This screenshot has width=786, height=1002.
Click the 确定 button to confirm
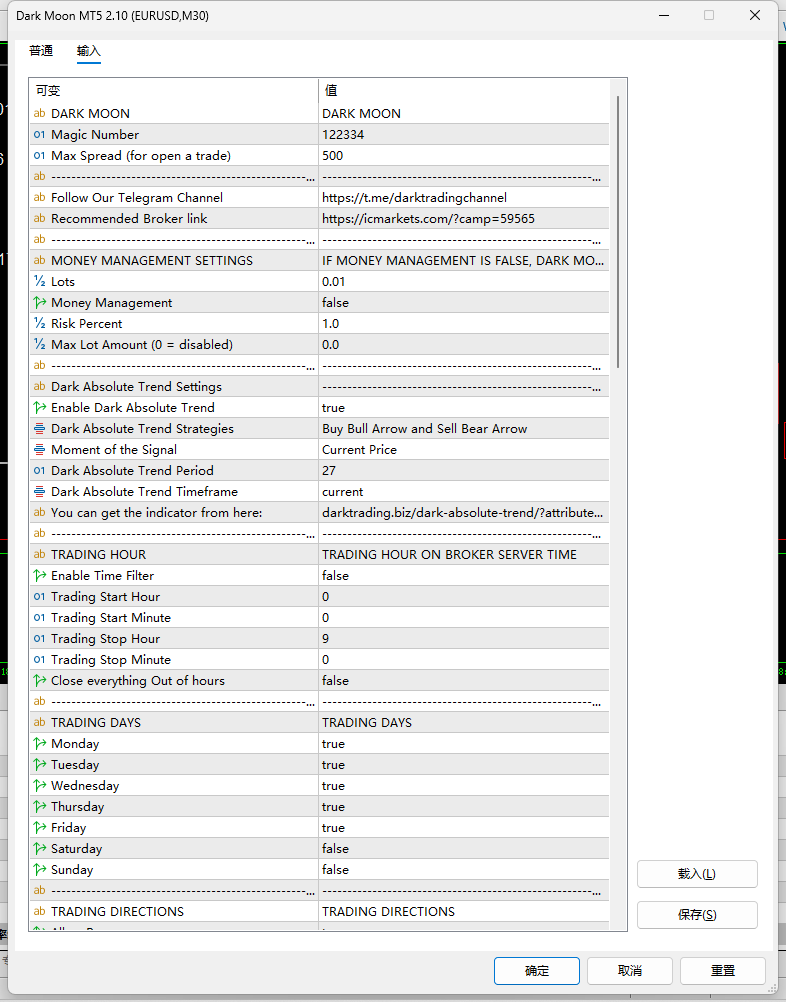537,971
